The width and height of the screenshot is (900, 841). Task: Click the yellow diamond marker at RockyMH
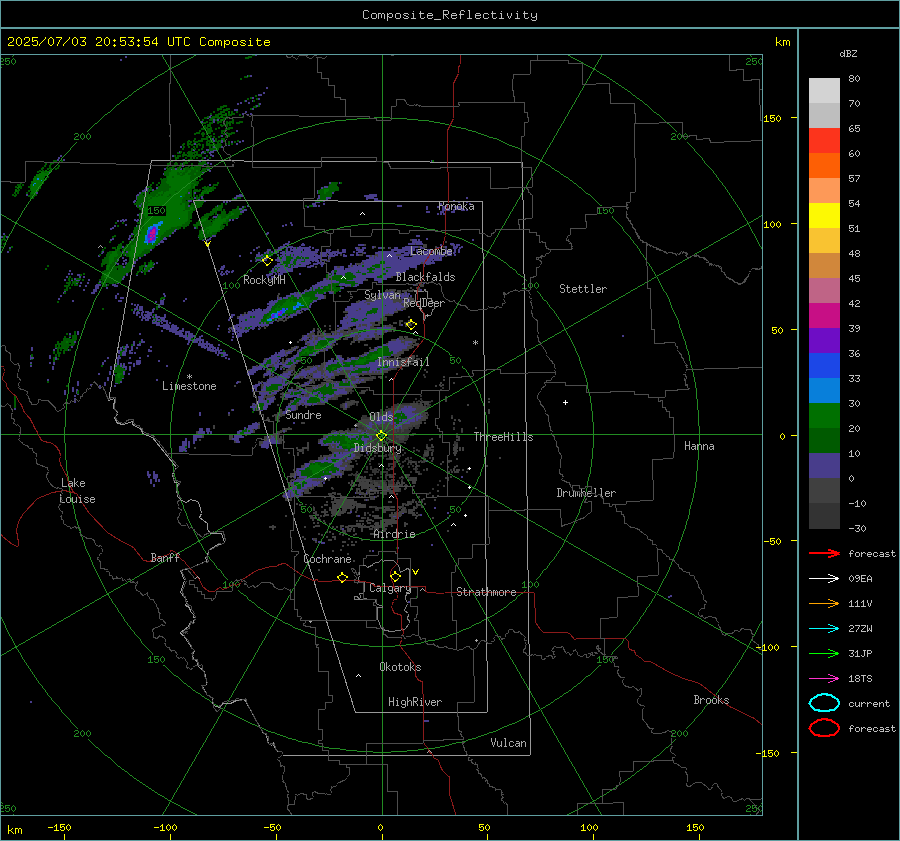tap(267, 261)
